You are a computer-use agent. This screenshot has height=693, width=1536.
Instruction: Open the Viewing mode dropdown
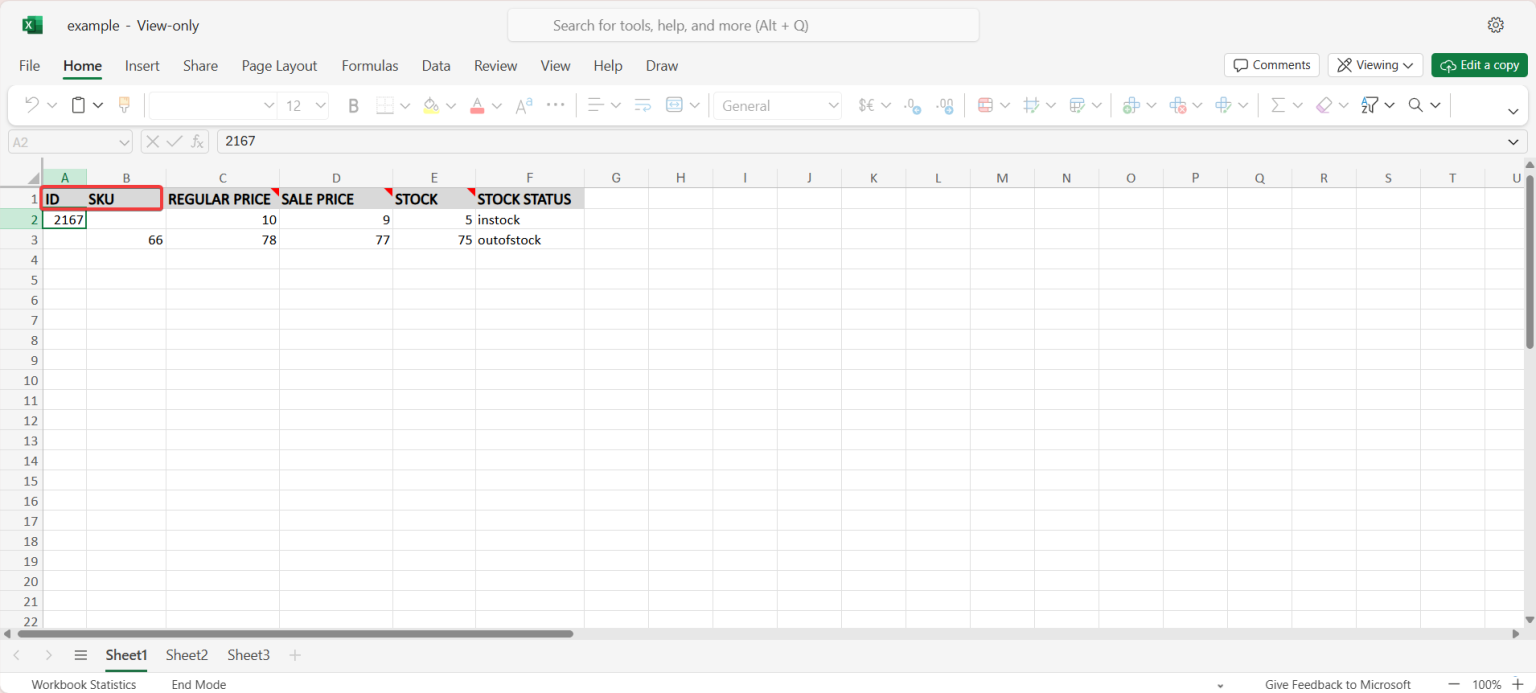point(1375,64)
